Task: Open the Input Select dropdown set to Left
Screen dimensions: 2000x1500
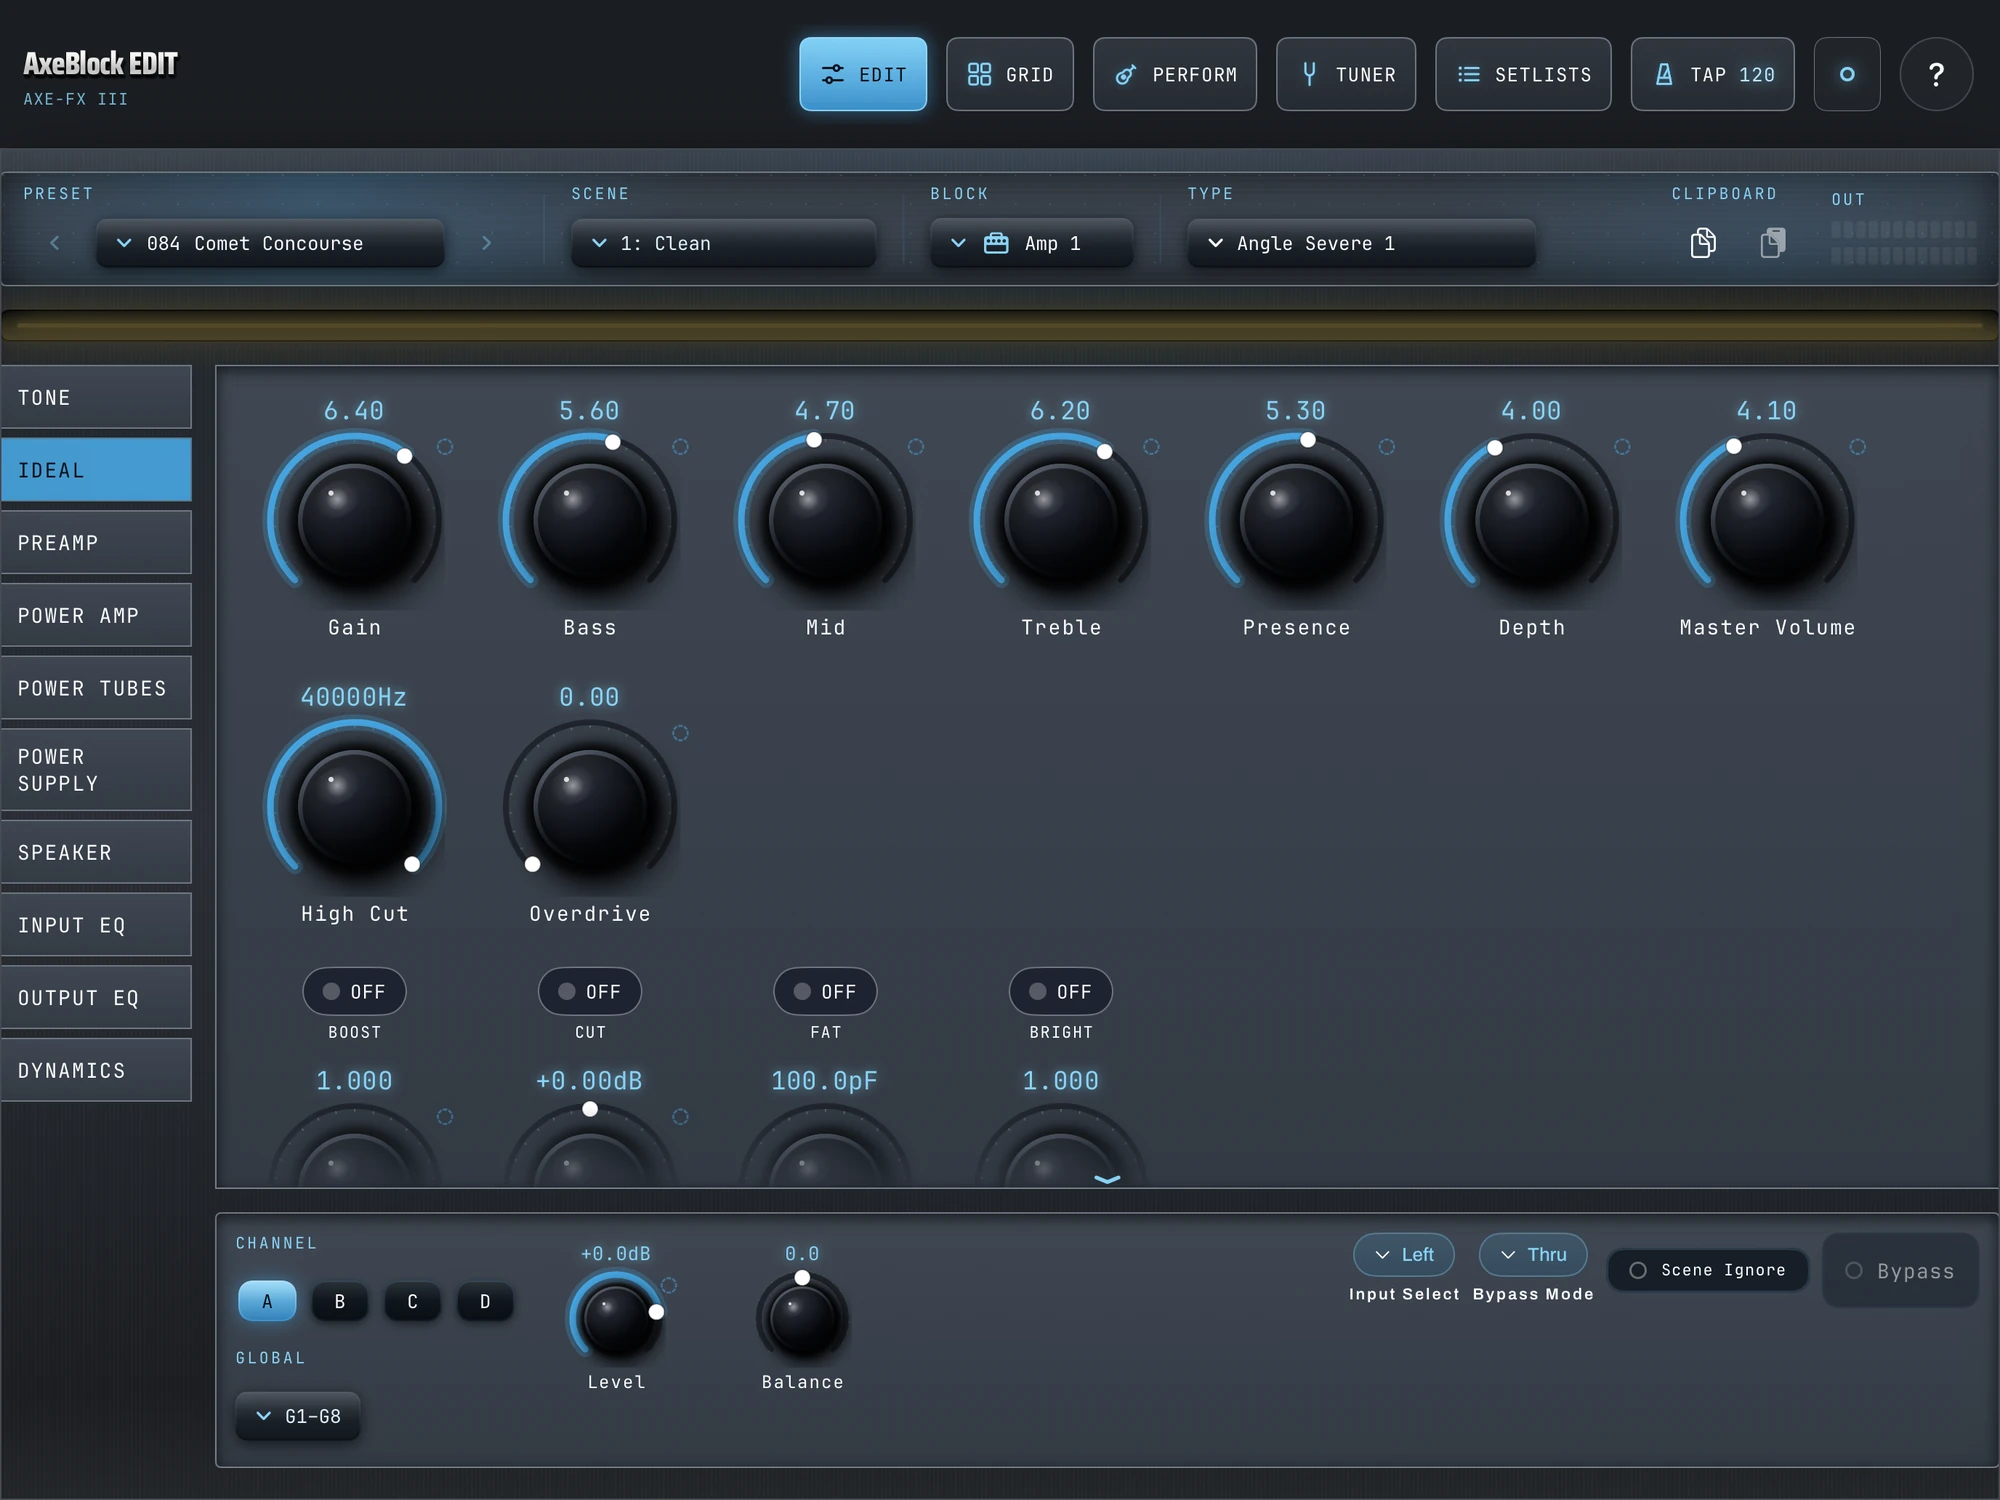Action: coord(1403,1255)
